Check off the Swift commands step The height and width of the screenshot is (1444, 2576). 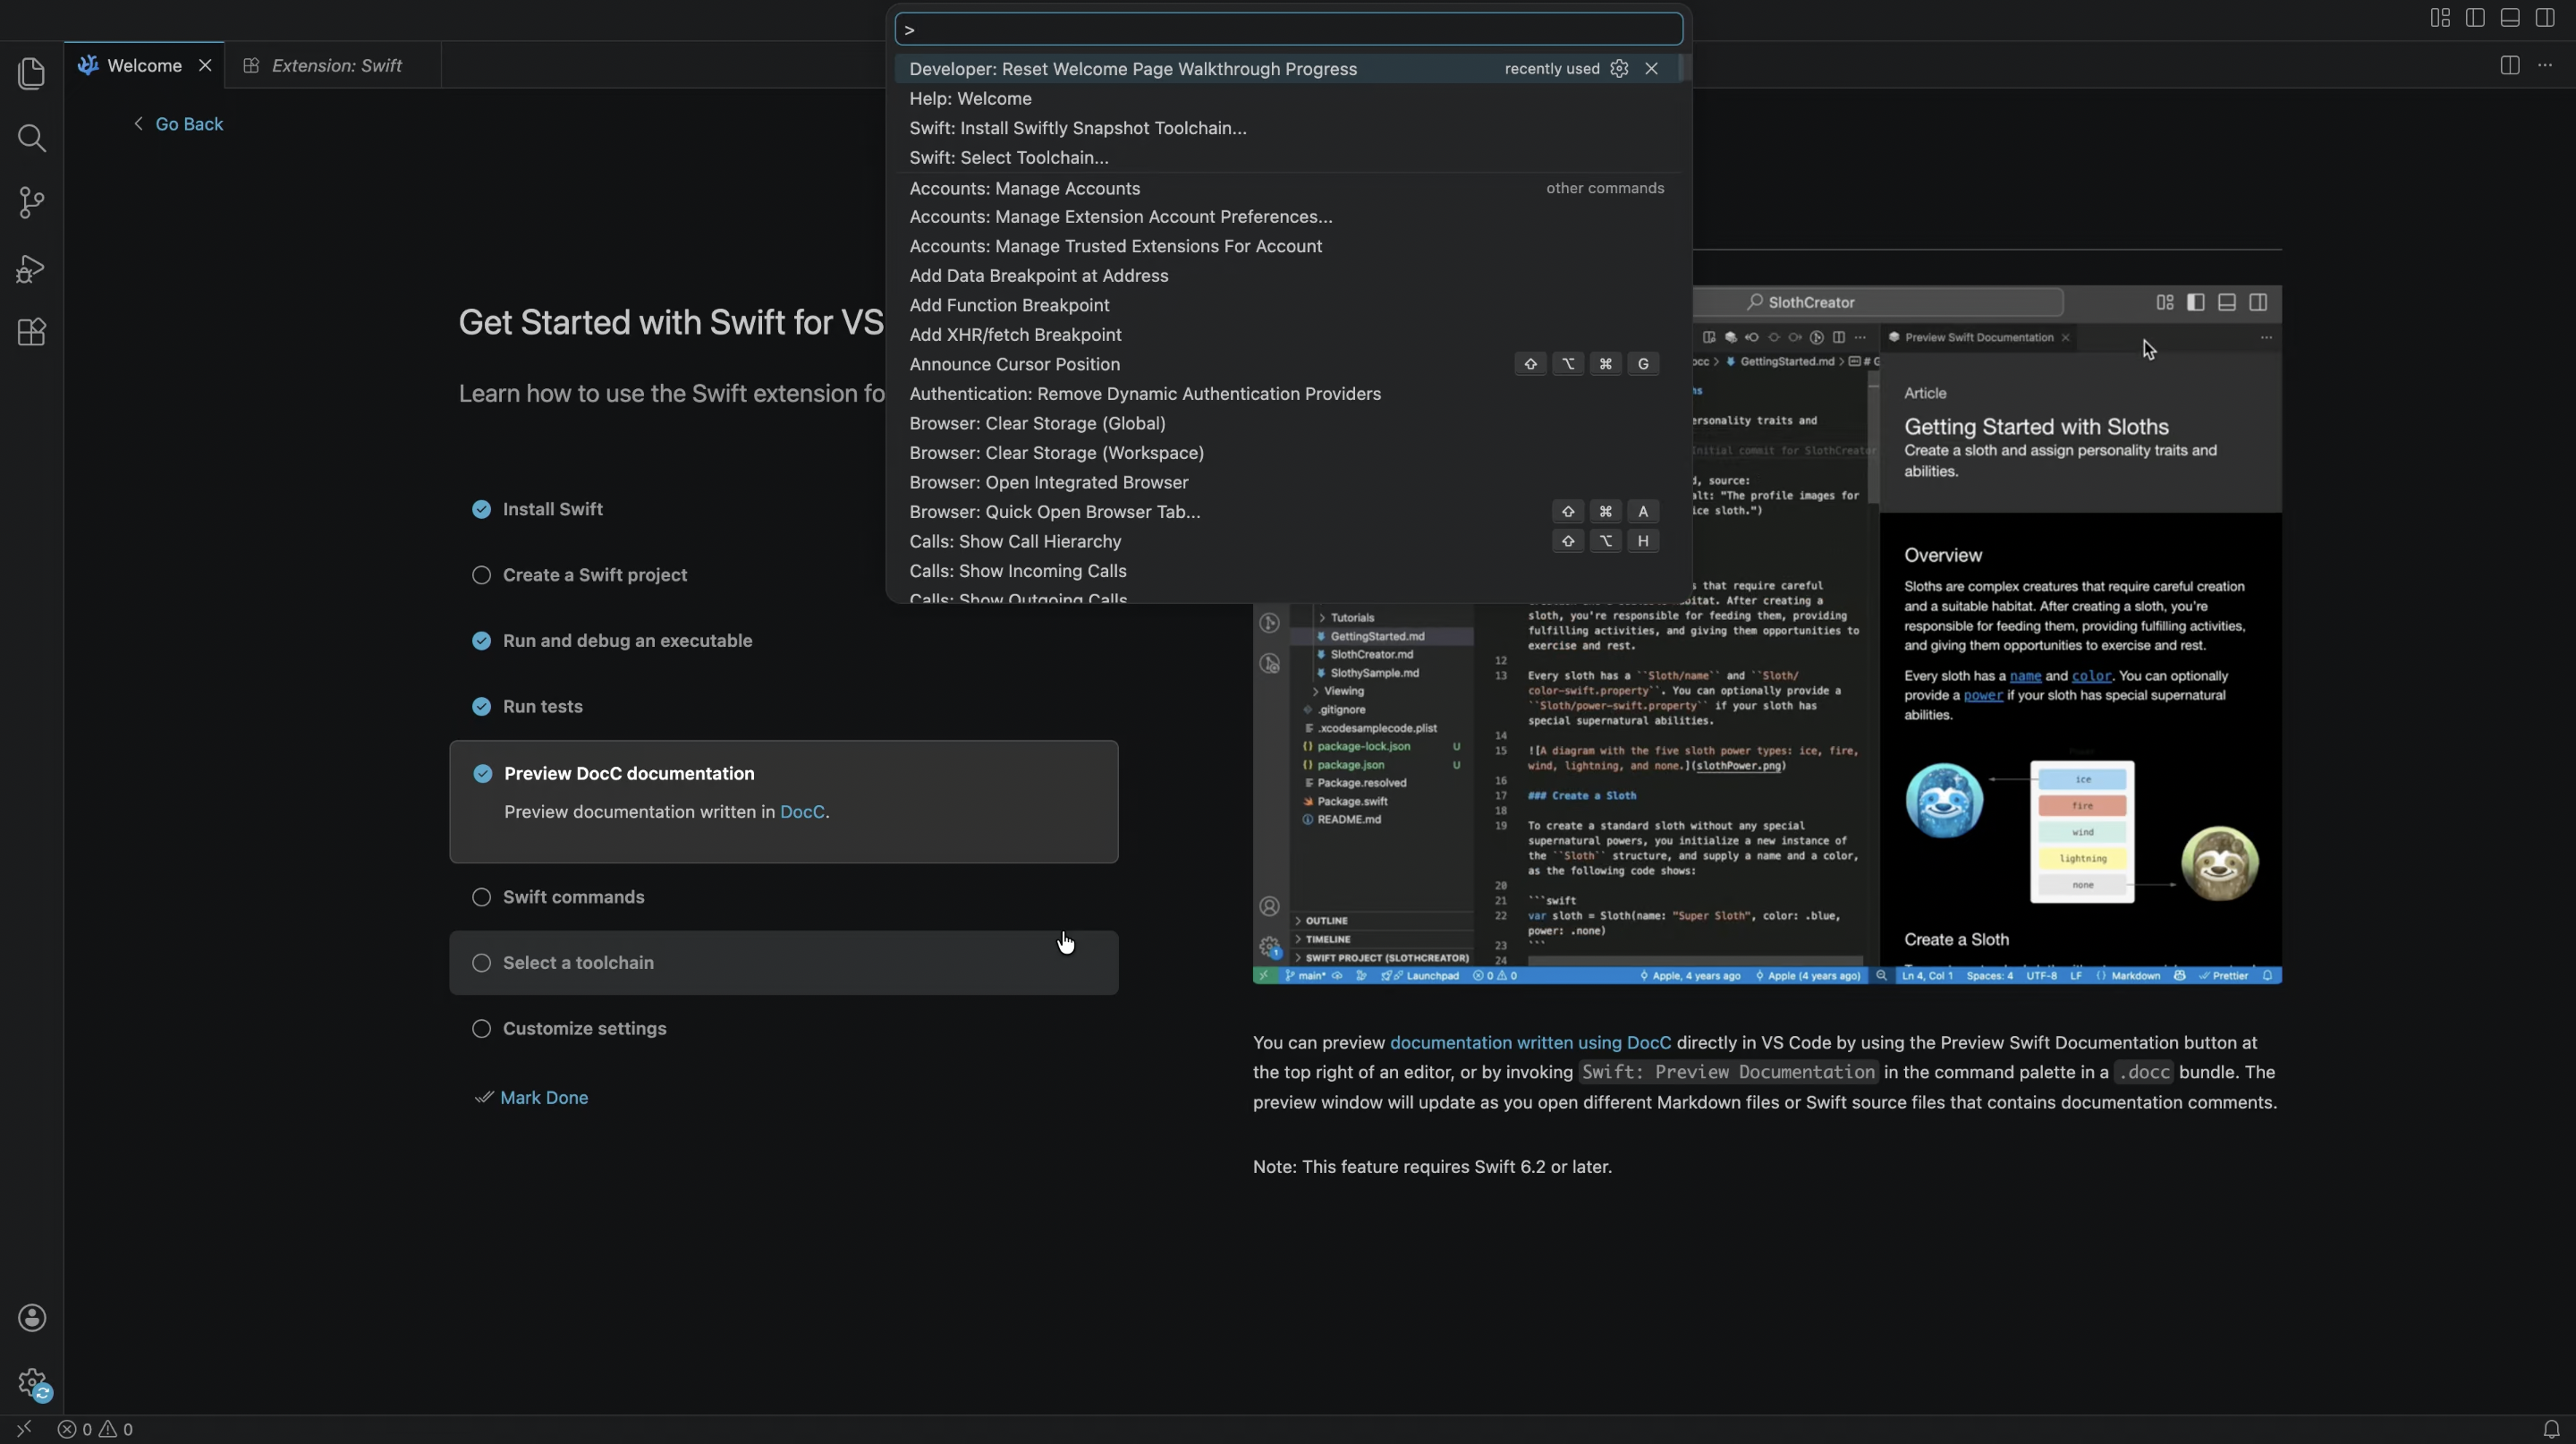tap(481, 897)
